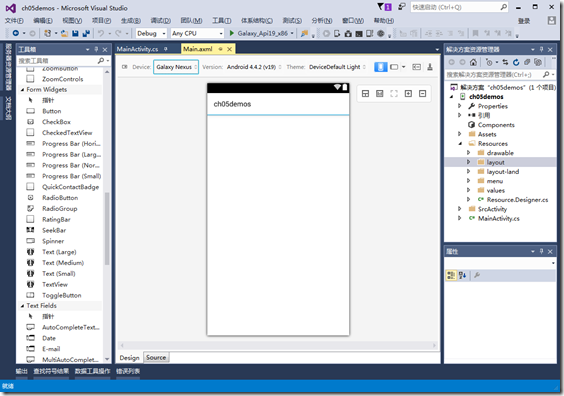Open the 查找符号结果 panel tab
The width and height of the screenshot is (564, 396).
51,371
